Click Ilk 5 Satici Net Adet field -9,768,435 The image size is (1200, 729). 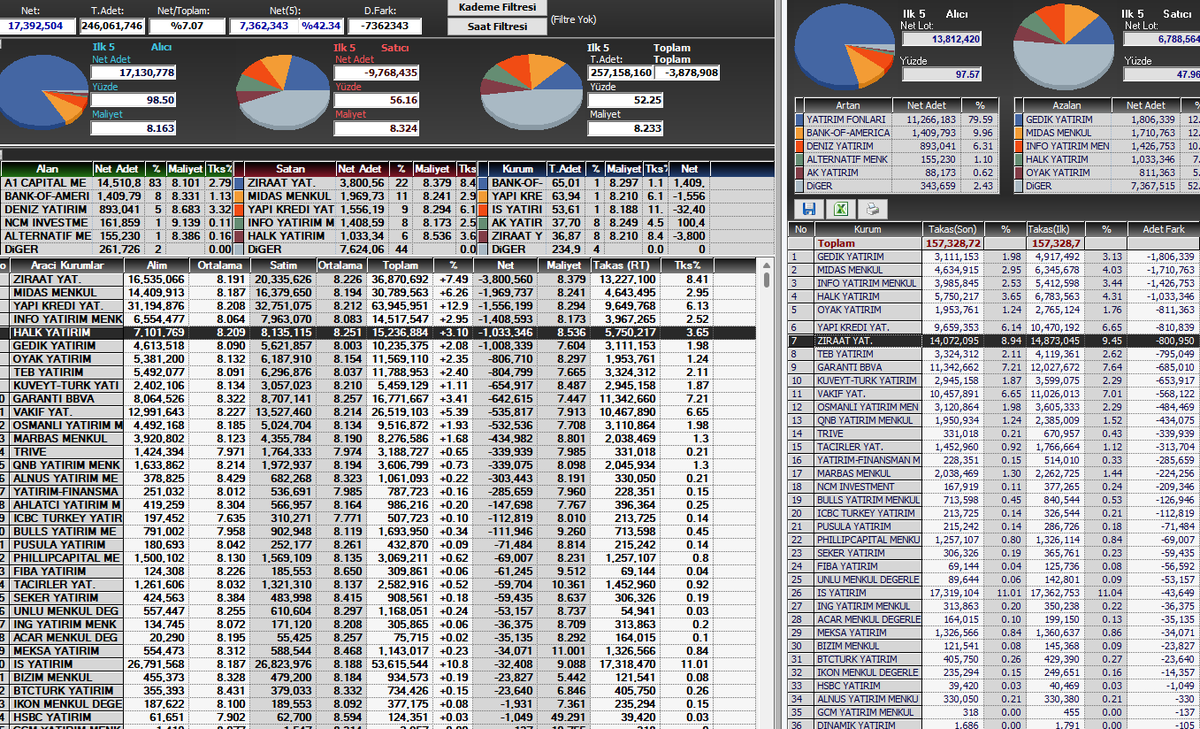tap(377, 73)
